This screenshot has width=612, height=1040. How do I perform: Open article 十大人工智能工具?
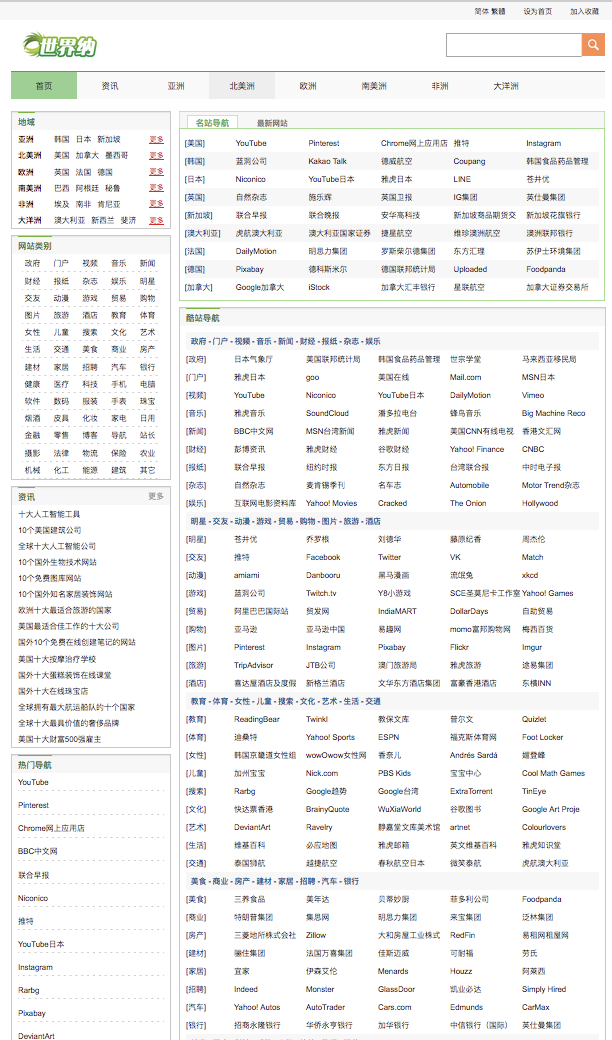49,514
